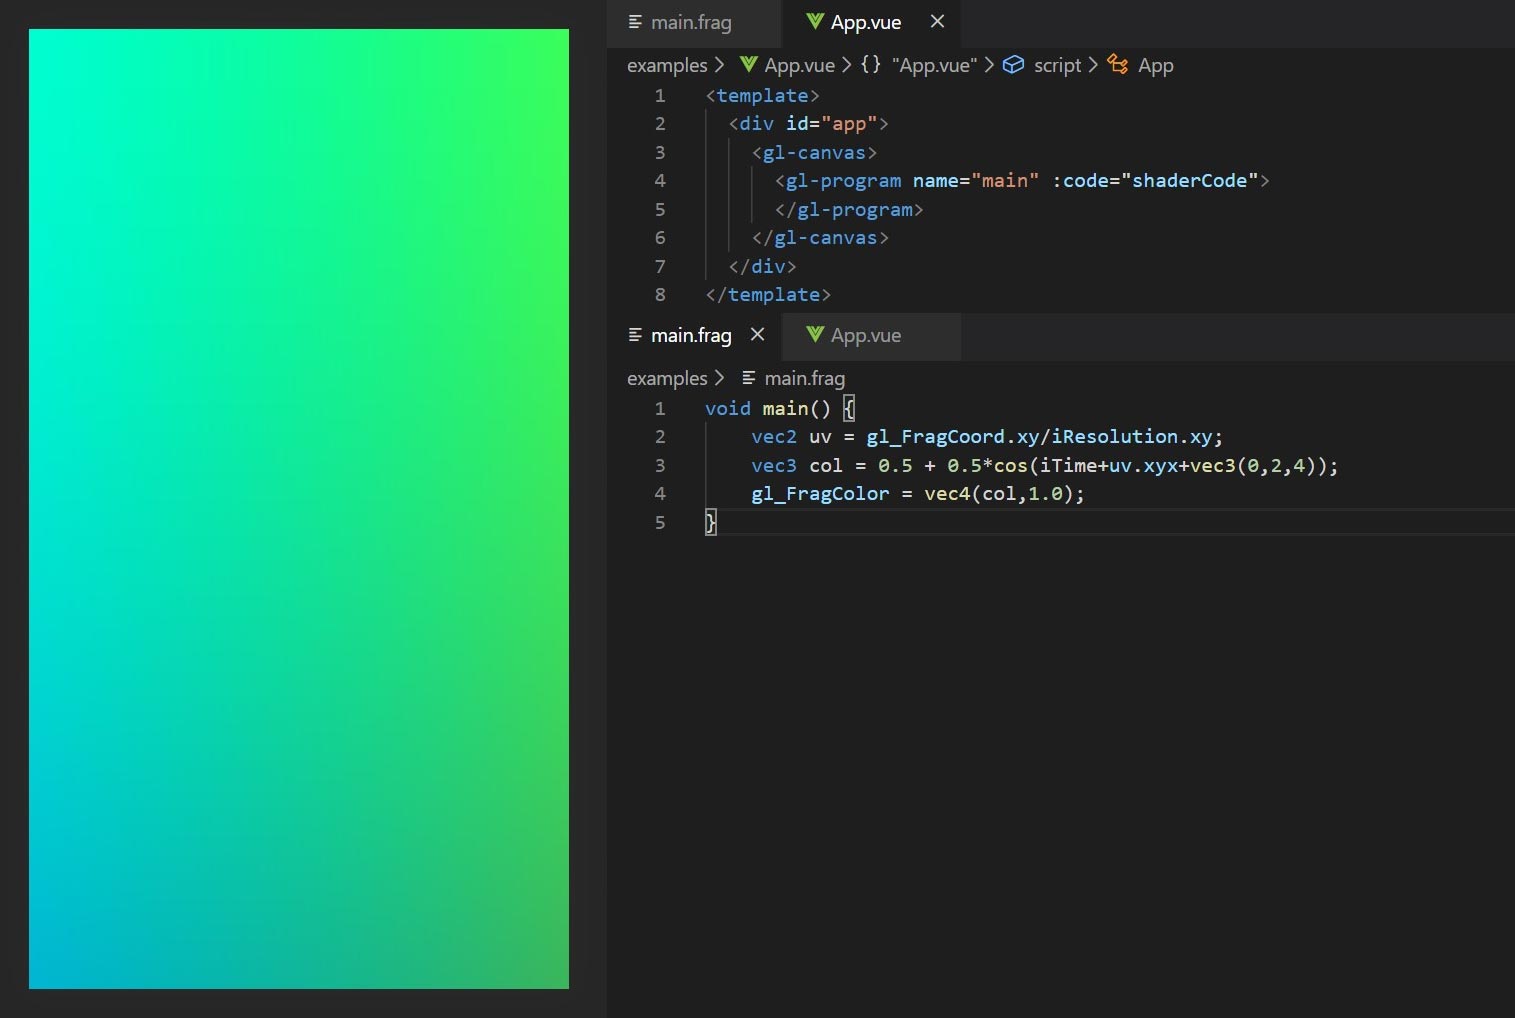Click the curly braces icon in breadcrumb
1515x1018 pixels.
point(871,64)
